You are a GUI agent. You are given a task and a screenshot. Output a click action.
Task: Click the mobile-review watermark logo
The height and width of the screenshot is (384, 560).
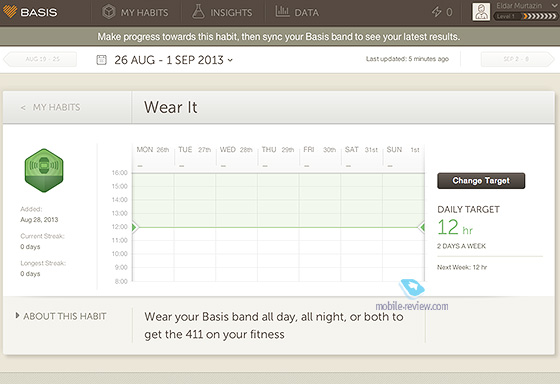point(412,288)
